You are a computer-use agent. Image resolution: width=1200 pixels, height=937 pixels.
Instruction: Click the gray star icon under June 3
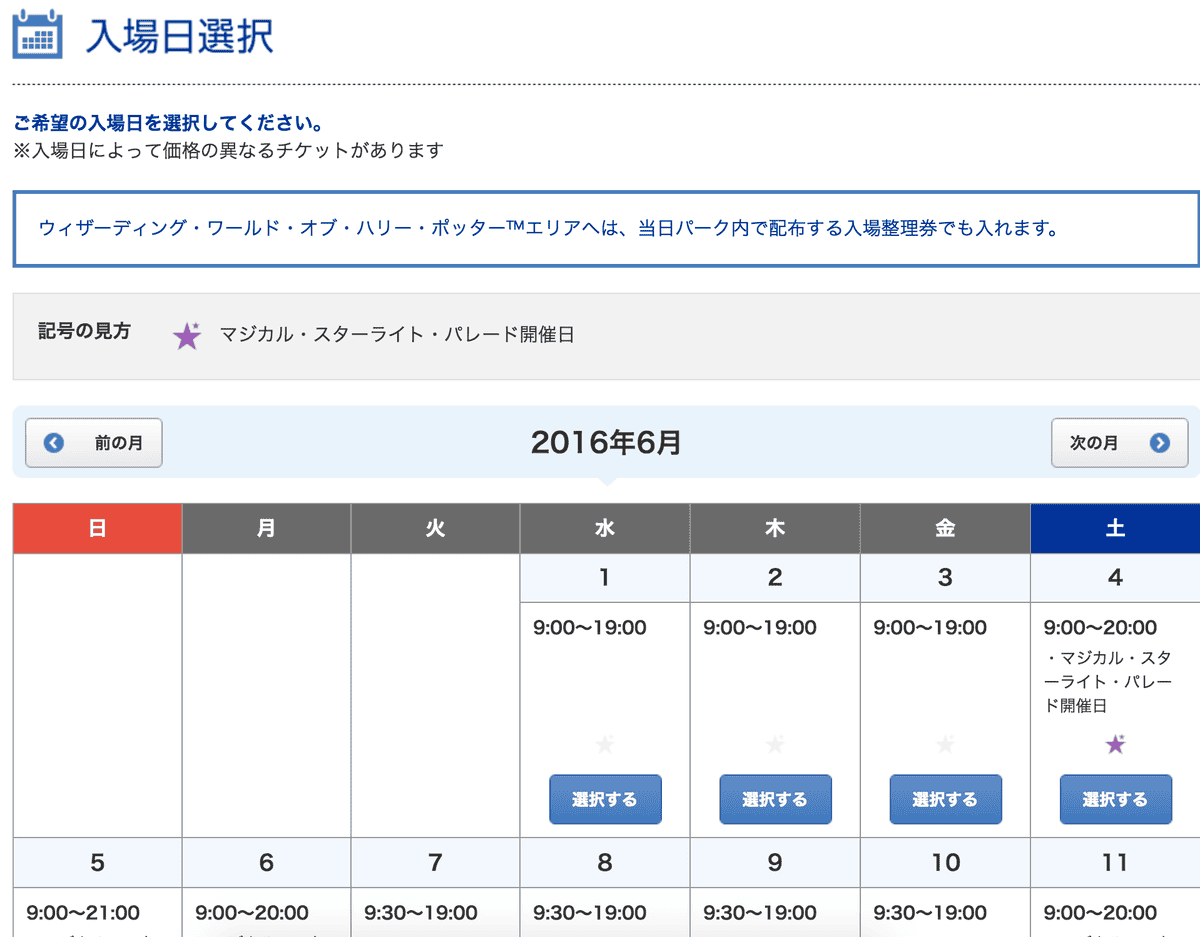[x=945, y=744]
